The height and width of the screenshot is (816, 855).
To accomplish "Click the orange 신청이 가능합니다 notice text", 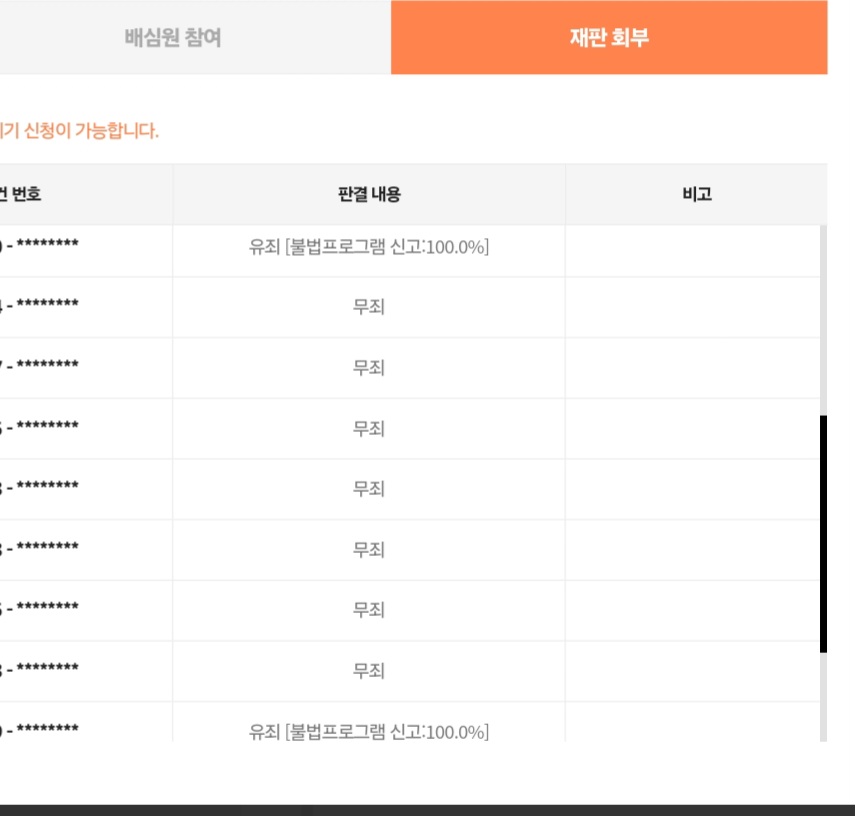I will click(x=80, y=131).
